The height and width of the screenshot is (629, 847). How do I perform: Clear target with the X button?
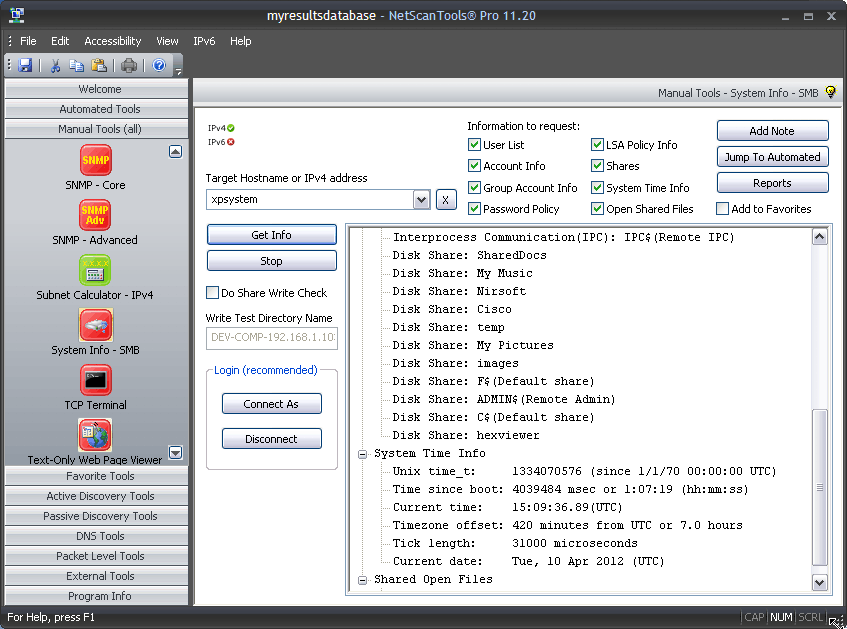click(x=446, y=200)
